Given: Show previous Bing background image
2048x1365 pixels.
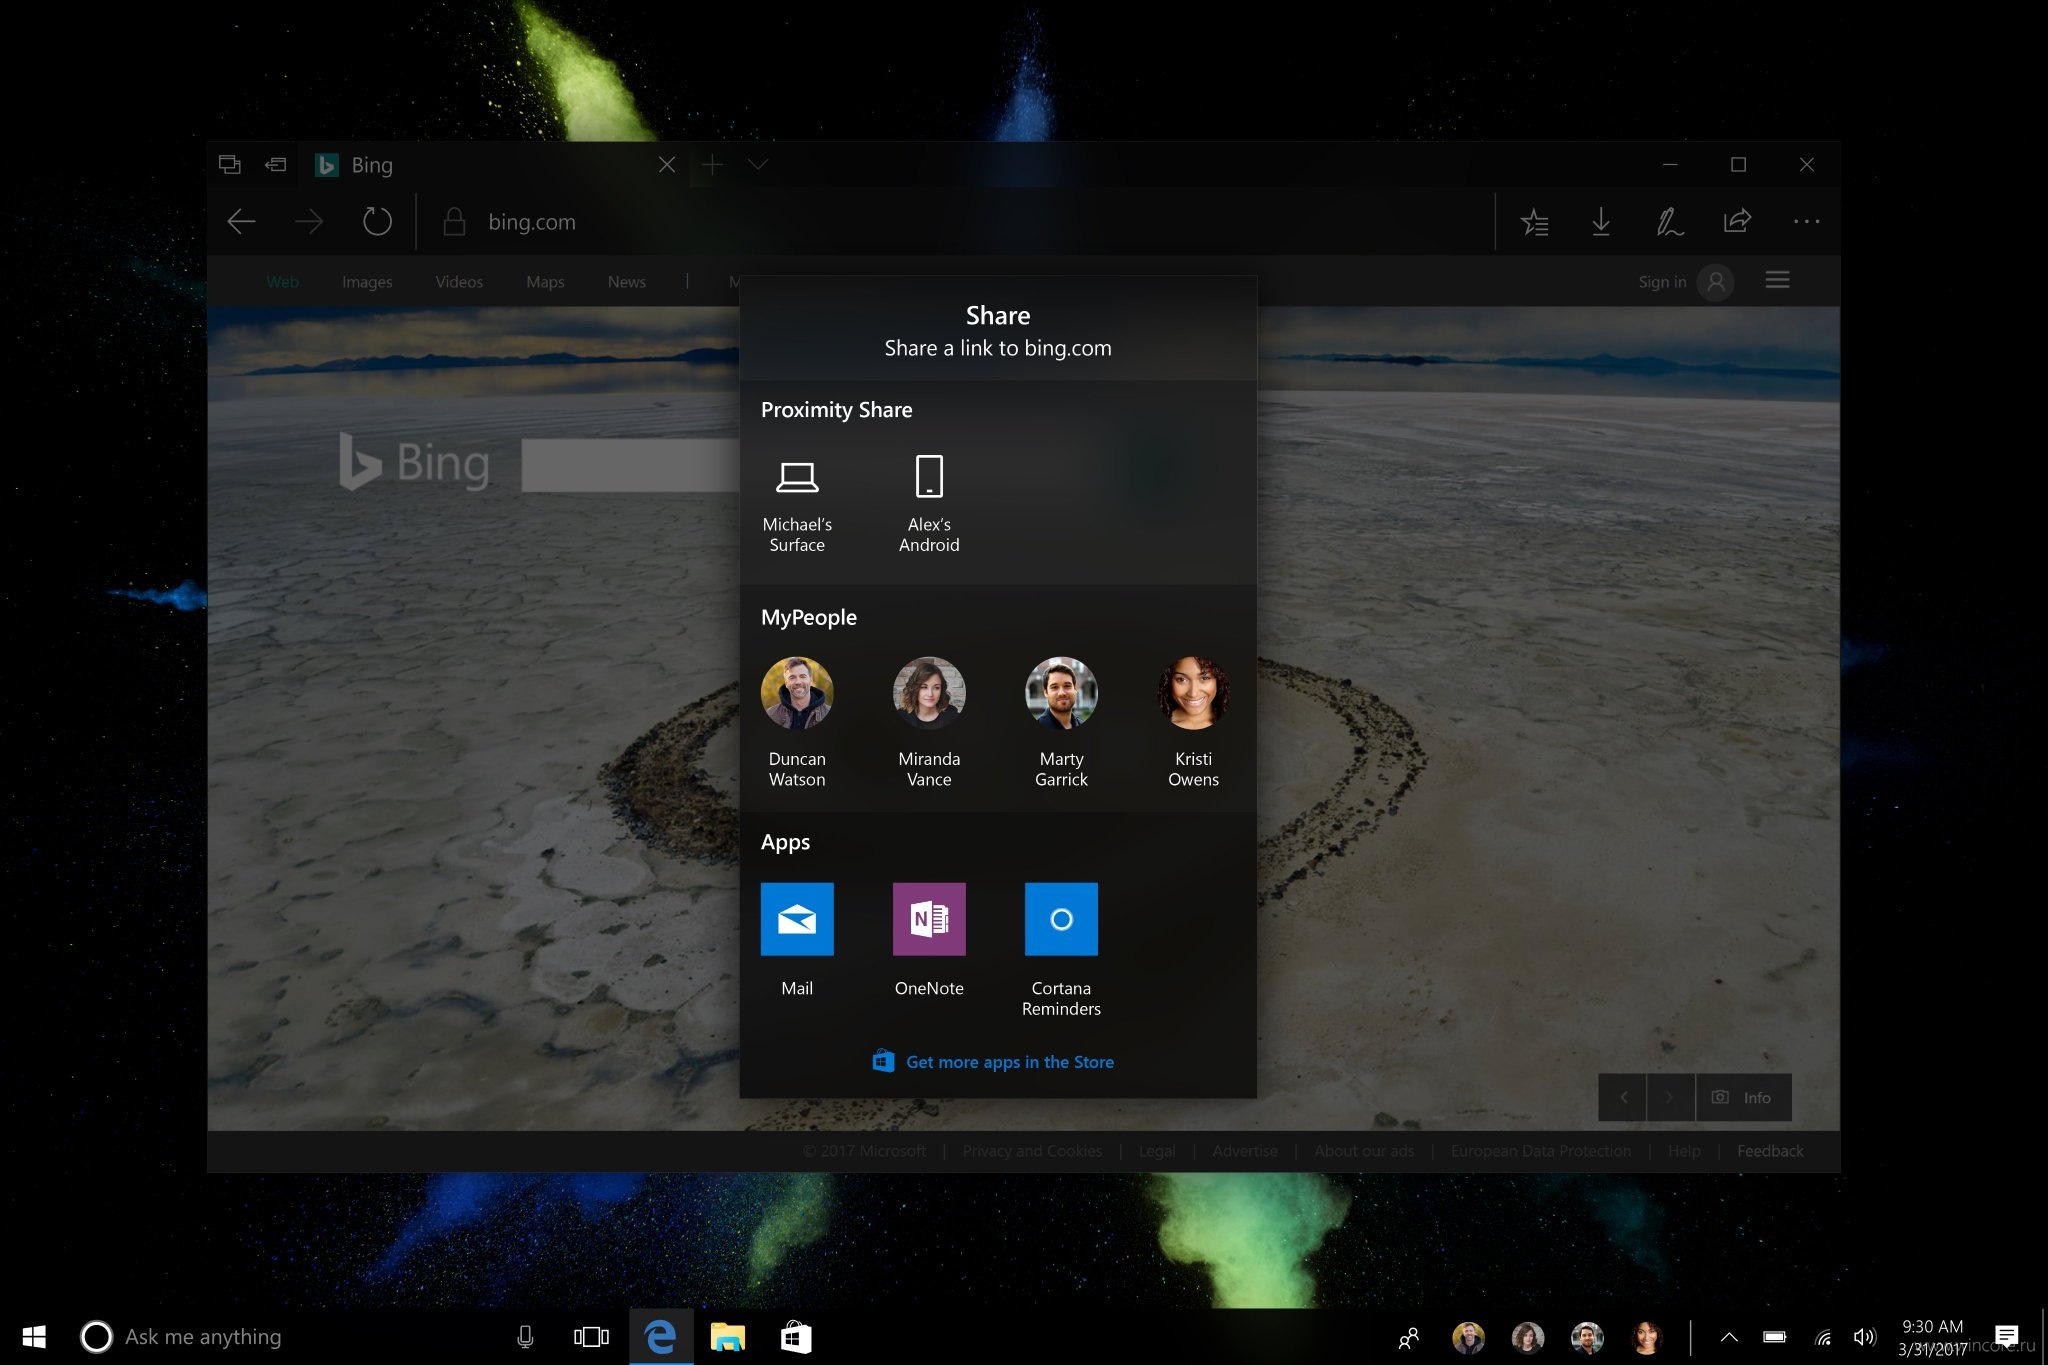Looking at the screenshot, I should click(x=1623, y=1097).
